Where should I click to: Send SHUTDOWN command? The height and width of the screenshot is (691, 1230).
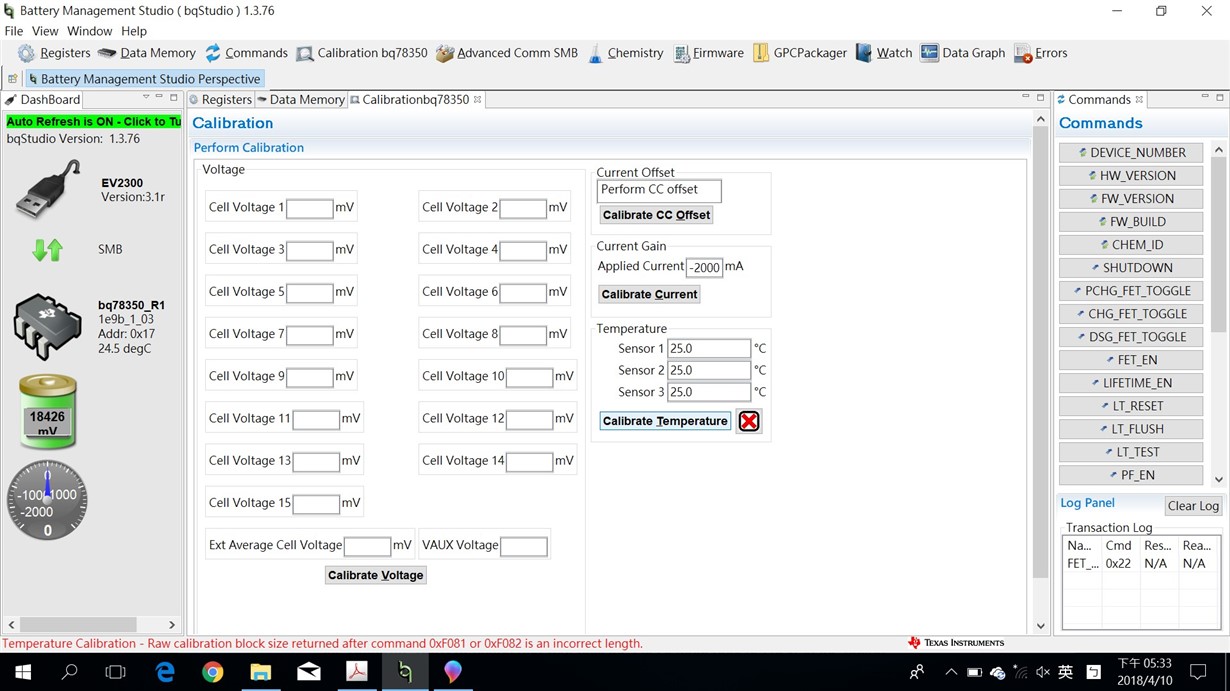[1132, 268]
